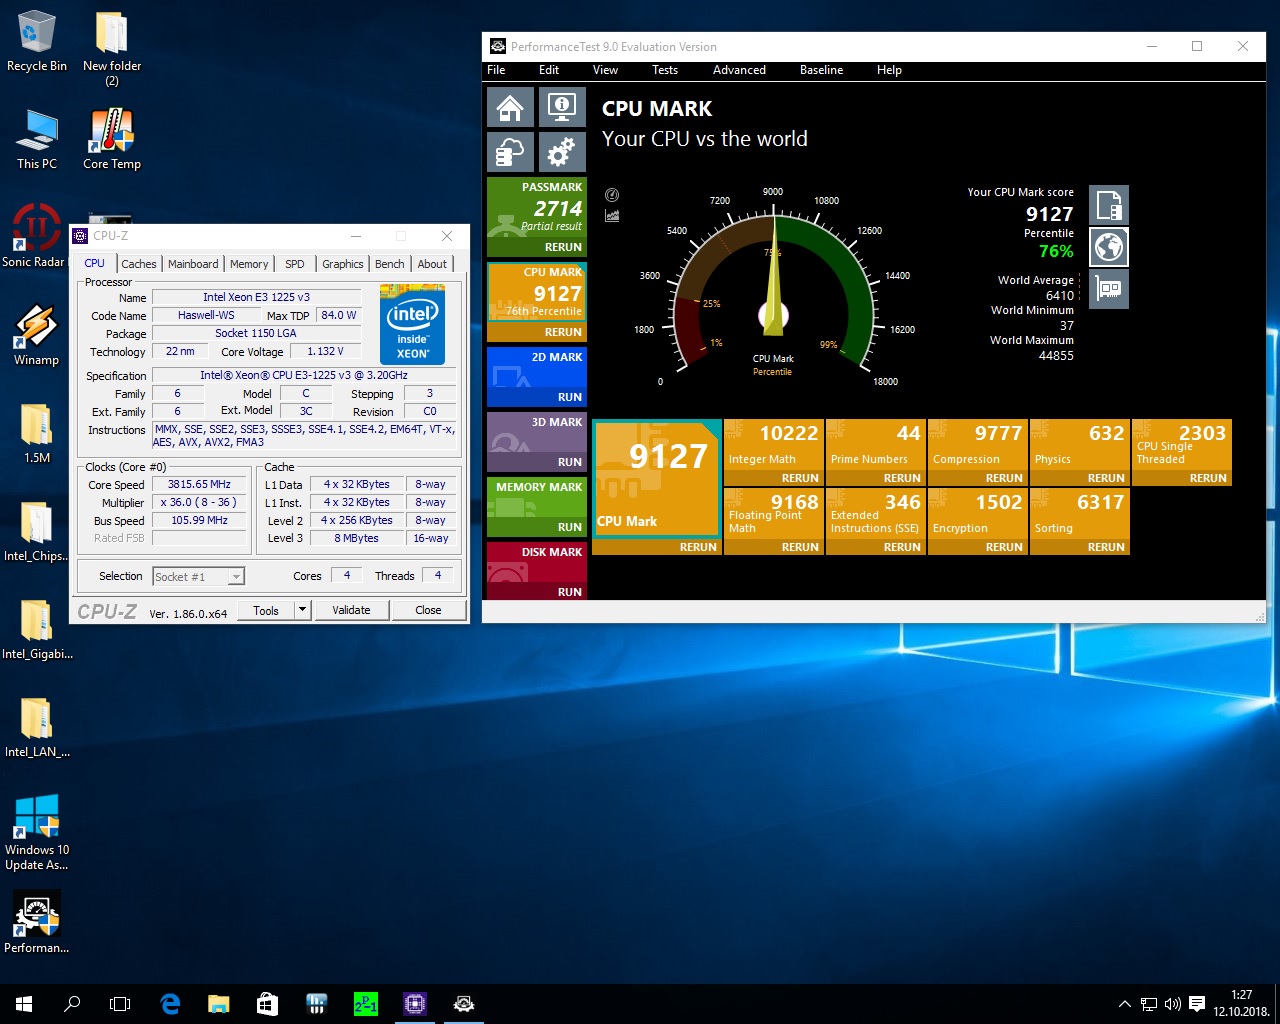Open the system information monitor icon
Image resolution: width=1280 pixels, height=1024 pixels.
click(562, 107)
